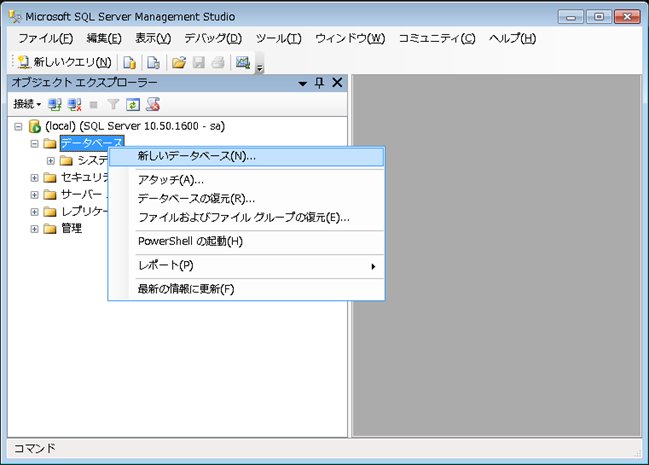Image resolution: width=649 pixels, height=465 pixels.
Task: Expand the サーバー objects folder node
Action: point(34,195)
